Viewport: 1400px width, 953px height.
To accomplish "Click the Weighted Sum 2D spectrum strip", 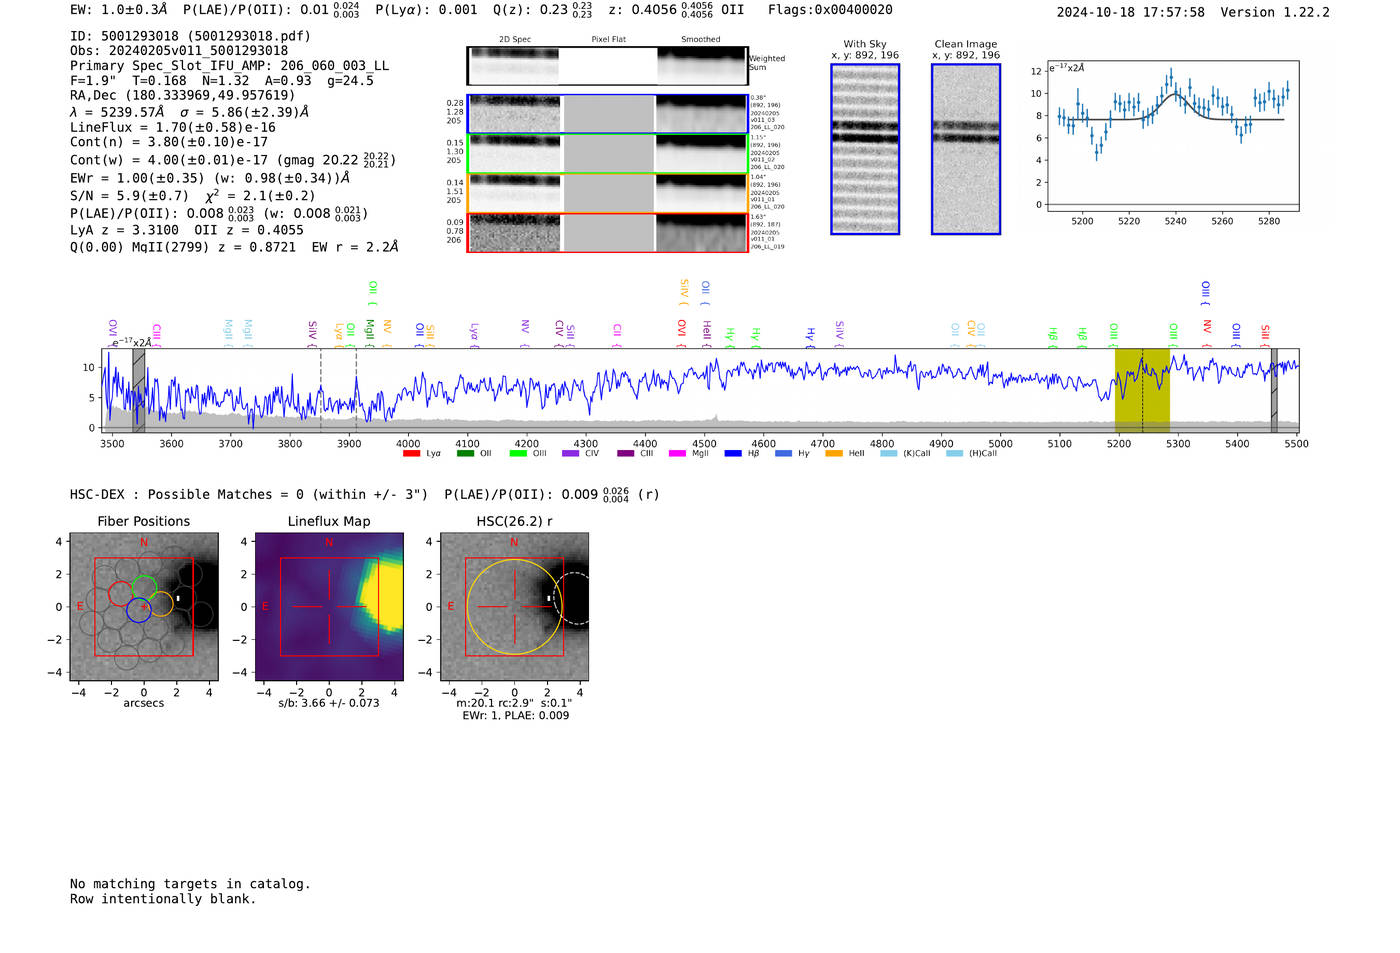I will (607, 66).
